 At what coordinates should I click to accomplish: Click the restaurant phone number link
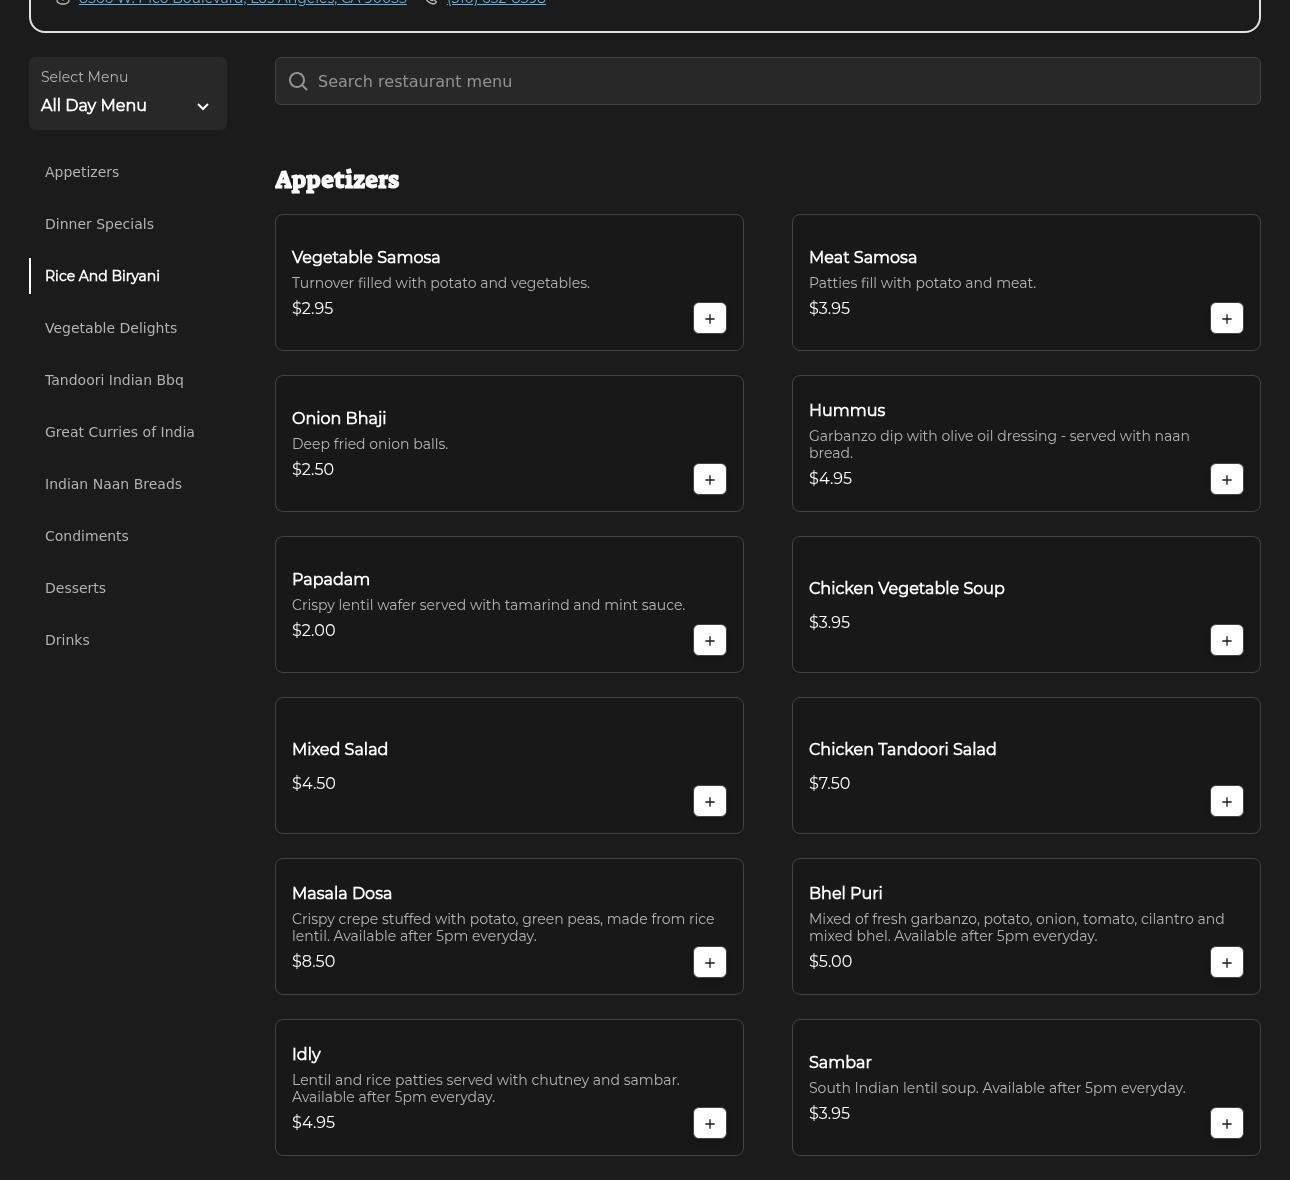pos(496,3)
